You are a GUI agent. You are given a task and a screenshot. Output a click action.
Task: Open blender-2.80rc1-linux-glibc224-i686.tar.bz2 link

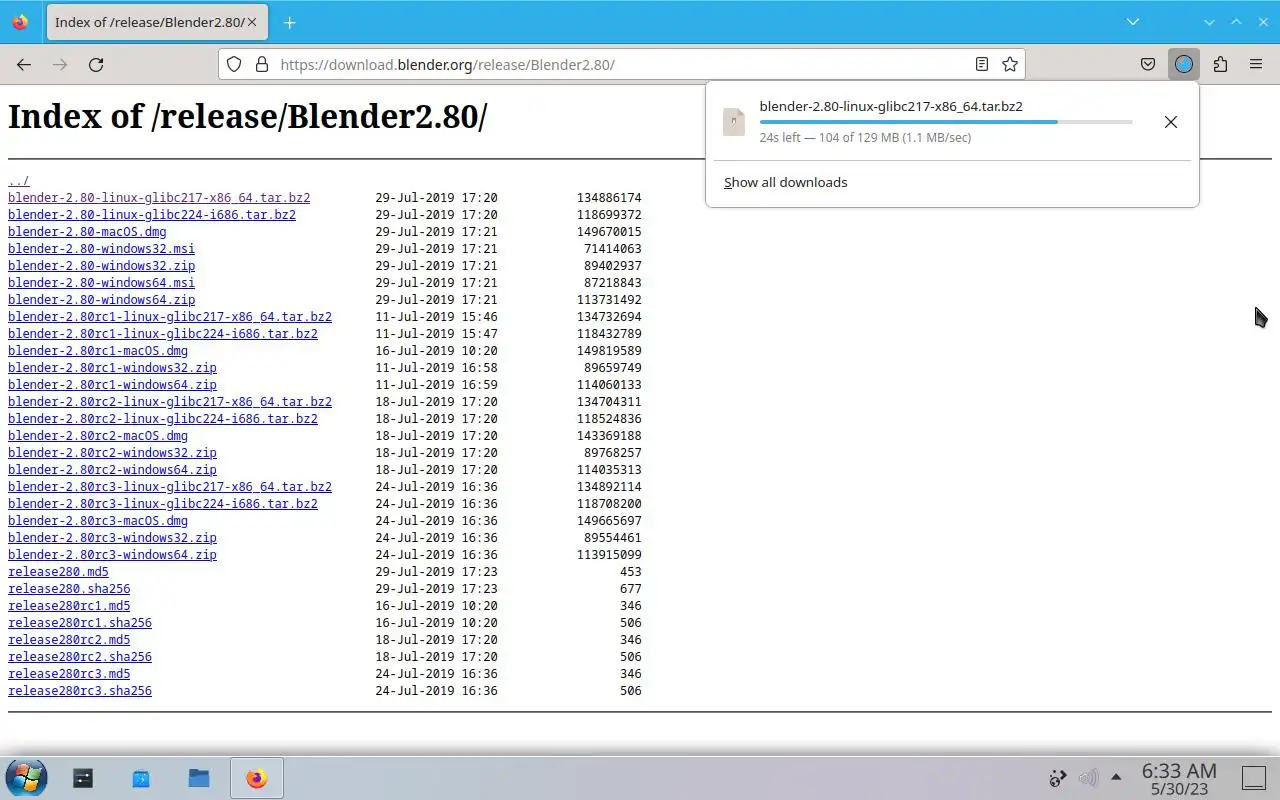(163, 334)
